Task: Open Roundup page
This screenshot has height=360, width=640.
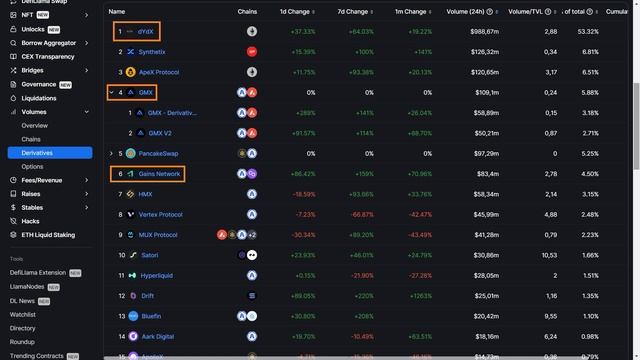Action: [22, 342]
